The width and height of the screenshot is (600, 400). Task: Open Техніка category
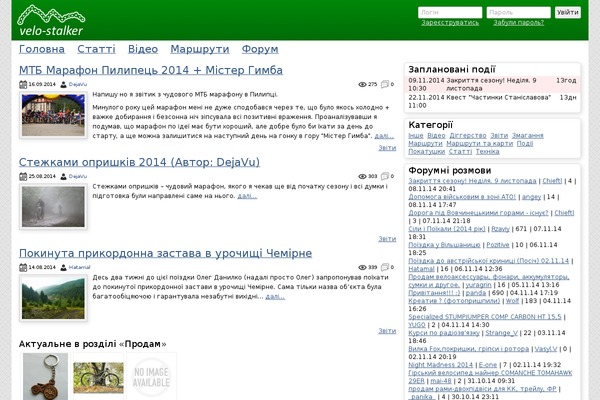point(488,152)
